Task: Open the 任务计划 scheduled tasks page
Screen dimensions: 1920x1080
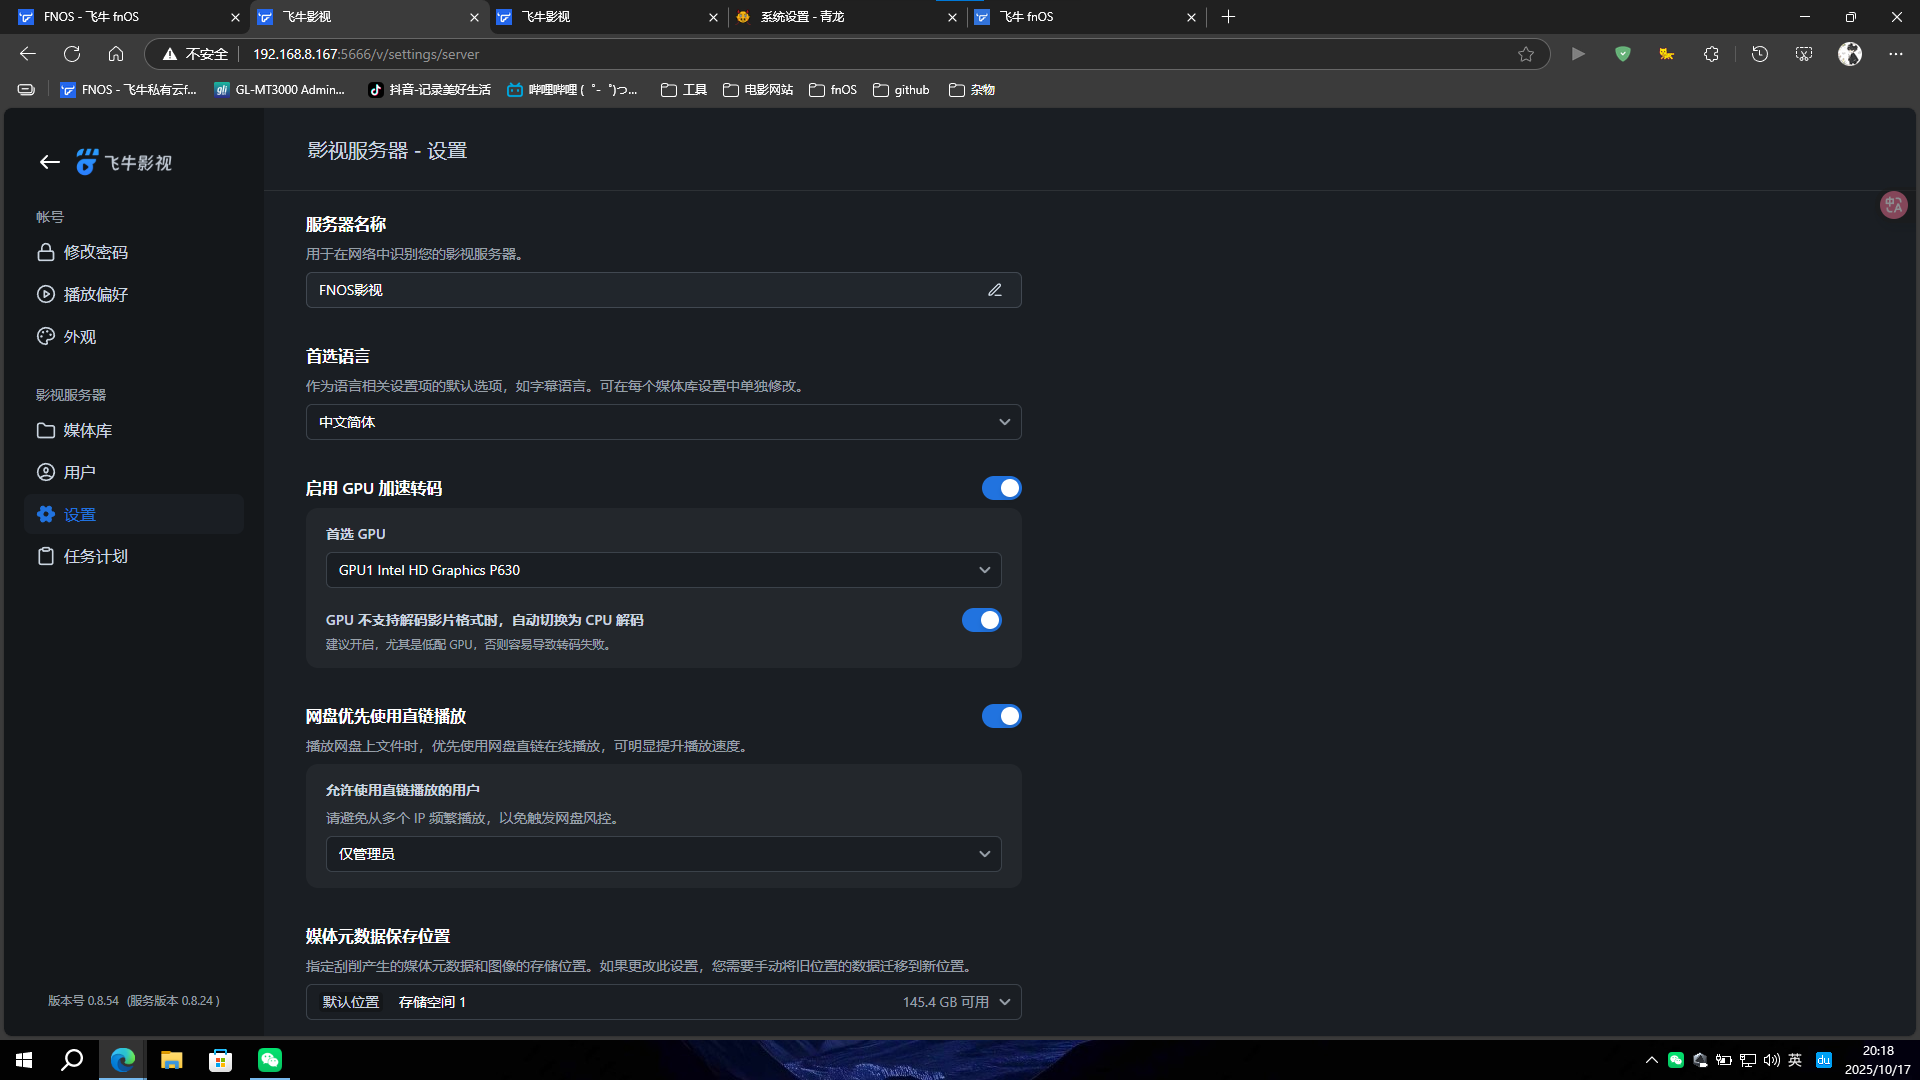Action: coord(95,556)
